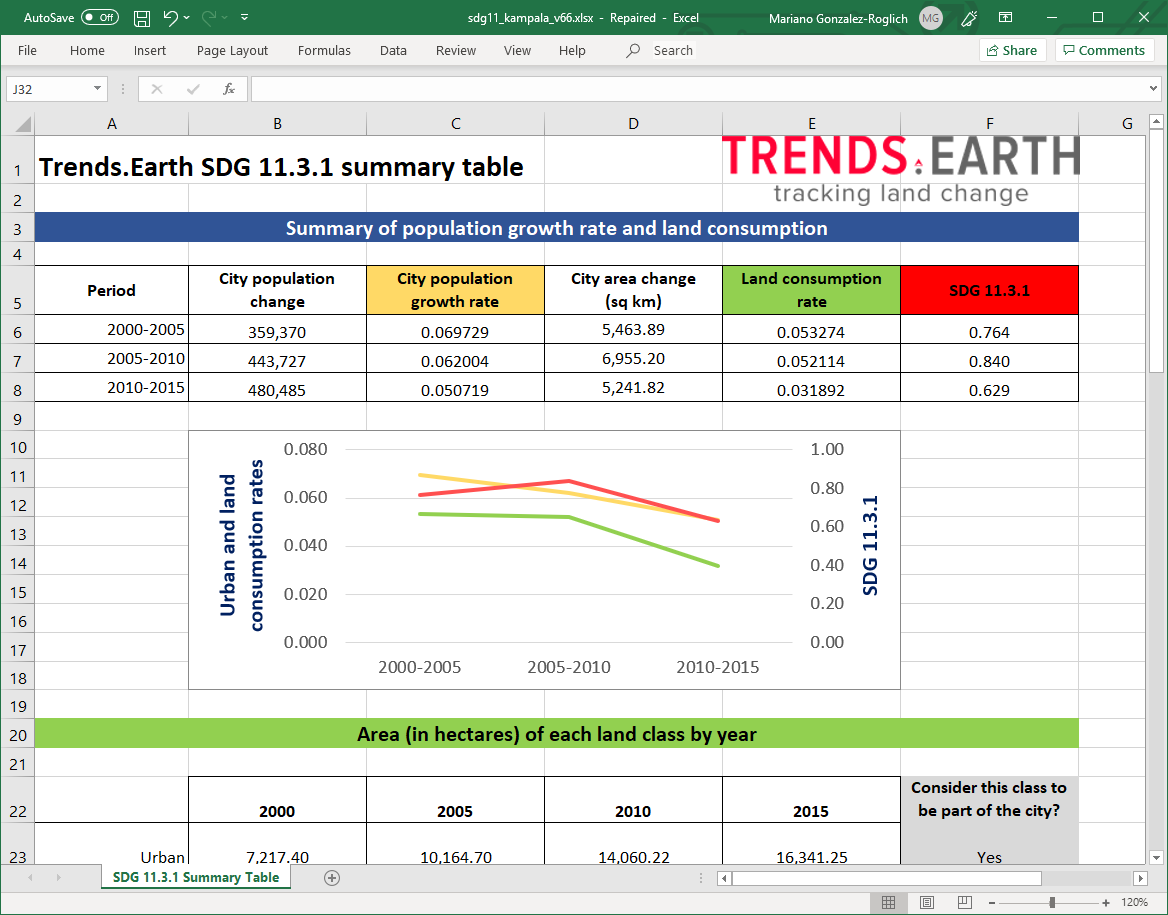The image size is (1168, 915).
Task: Open Customize Quick Access Toolbar menu
Action: (242, 17)
